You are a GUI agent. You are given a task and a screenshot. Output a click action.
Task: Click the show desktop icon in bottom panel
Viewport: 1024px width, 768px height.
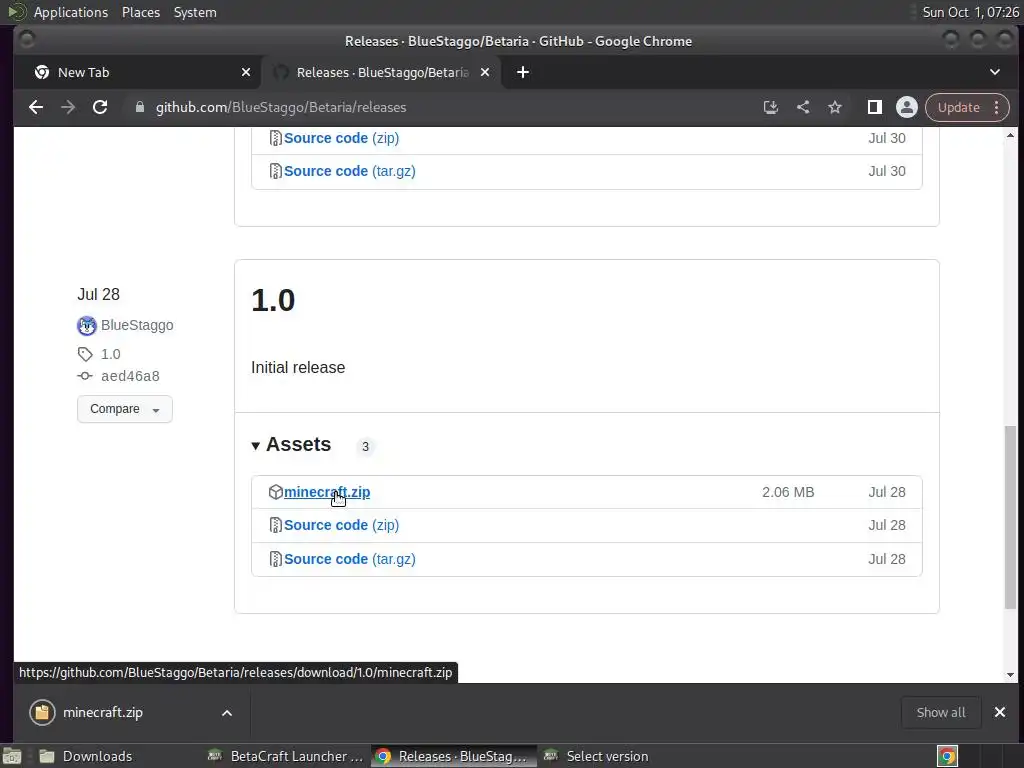(x=12, y=756)
